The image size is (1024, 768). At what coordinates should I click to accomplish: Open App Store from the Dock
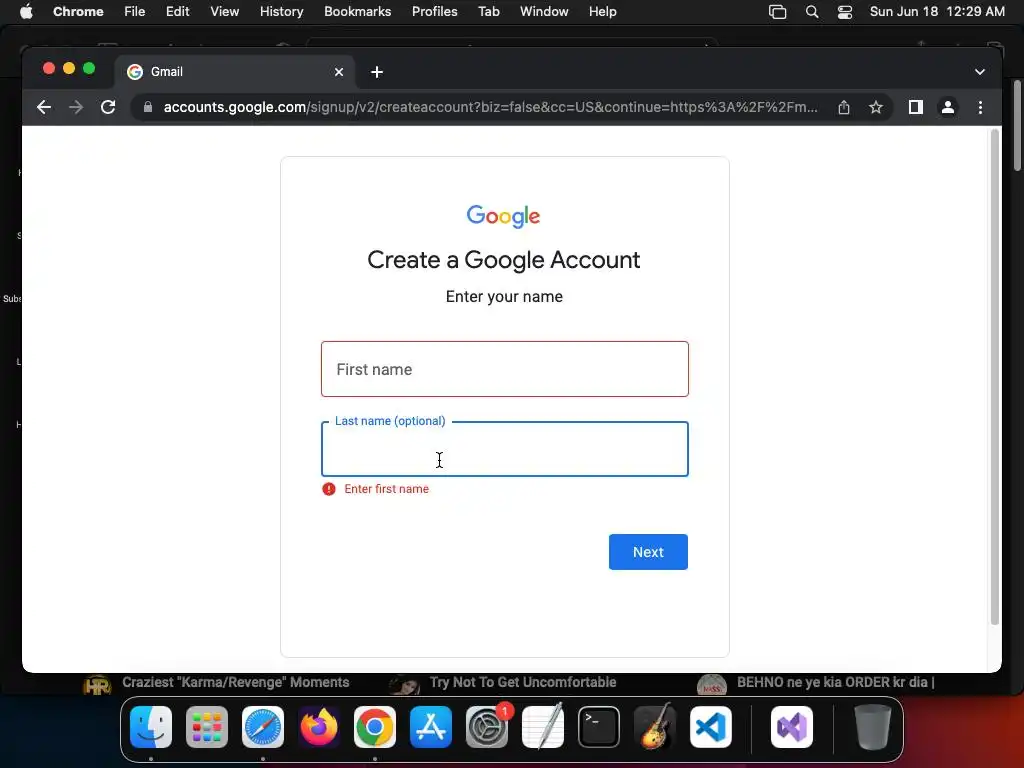(431, 727)
